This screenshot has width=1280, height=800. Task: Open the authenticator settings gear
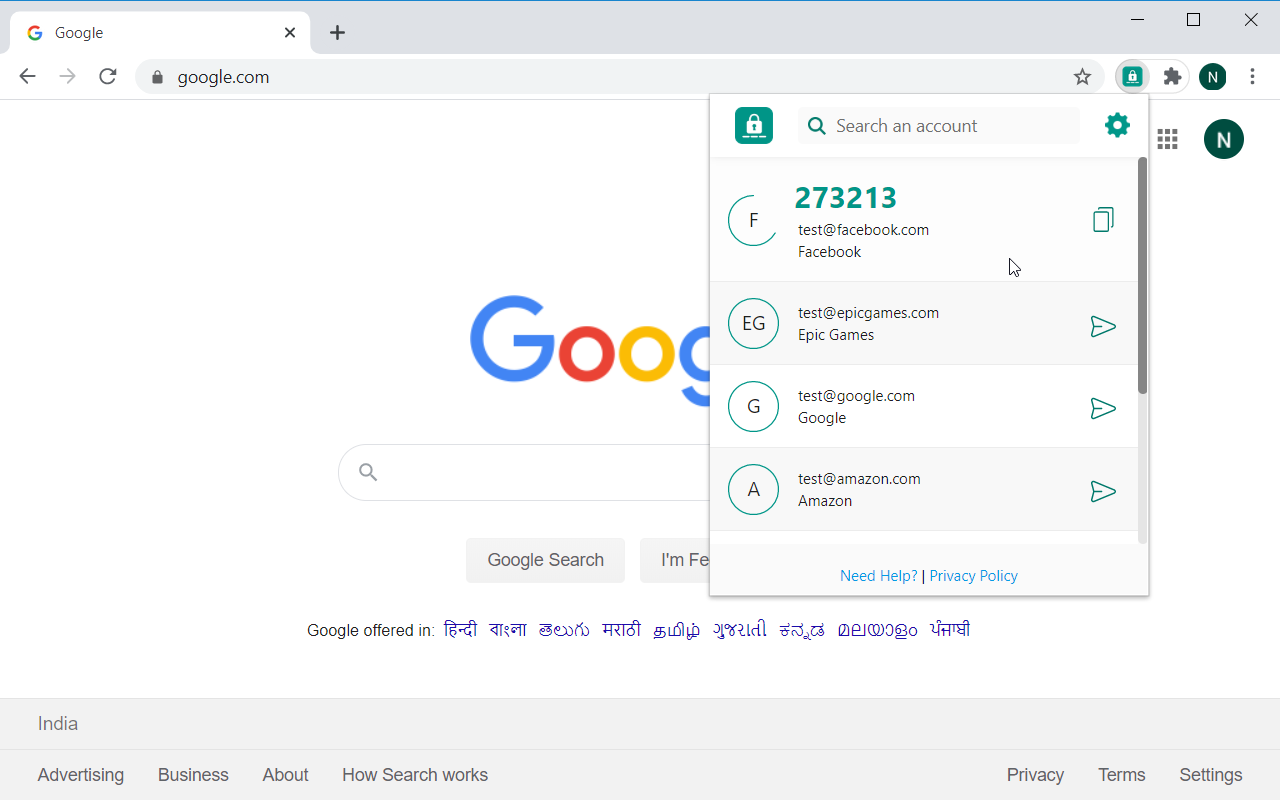[x=1117, y=125]
